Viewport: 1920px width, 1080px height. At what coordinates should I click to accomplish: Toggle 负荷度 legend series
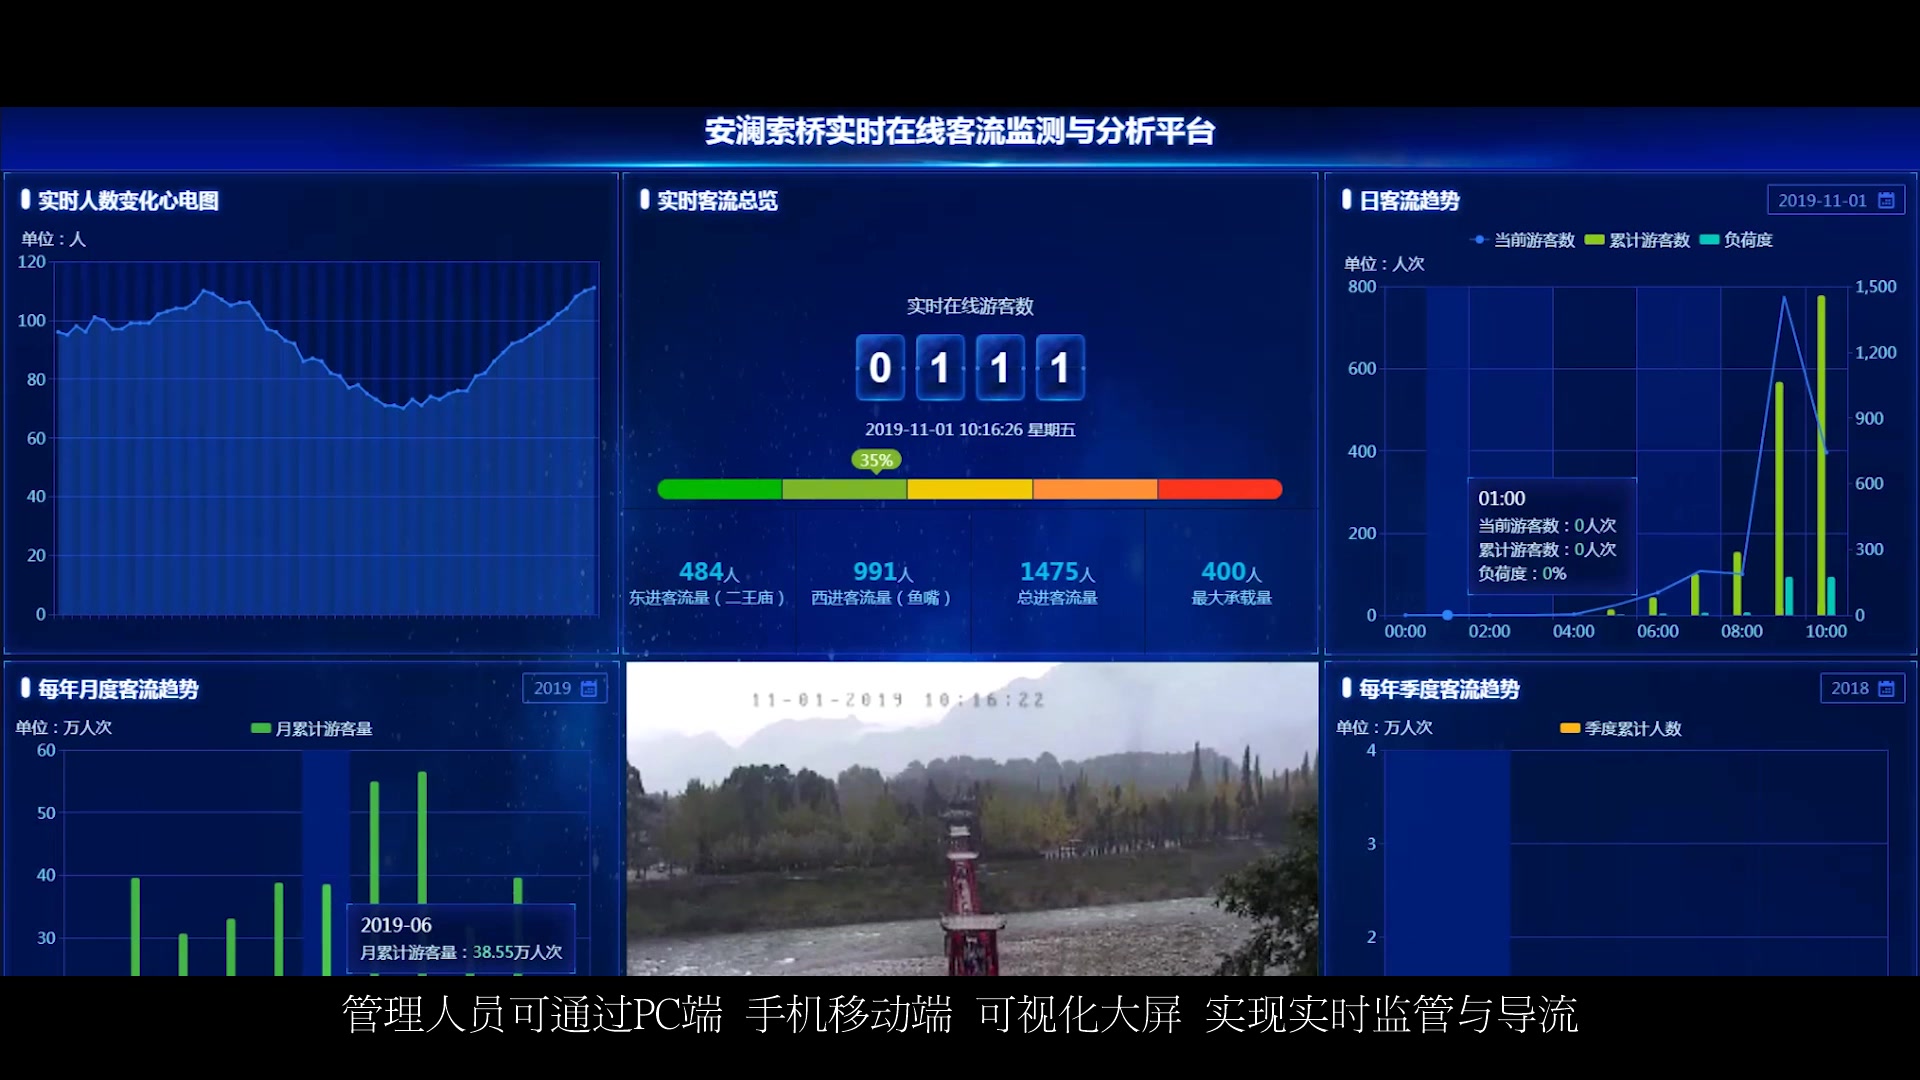pyautogui.click(x=1737, y=240)
